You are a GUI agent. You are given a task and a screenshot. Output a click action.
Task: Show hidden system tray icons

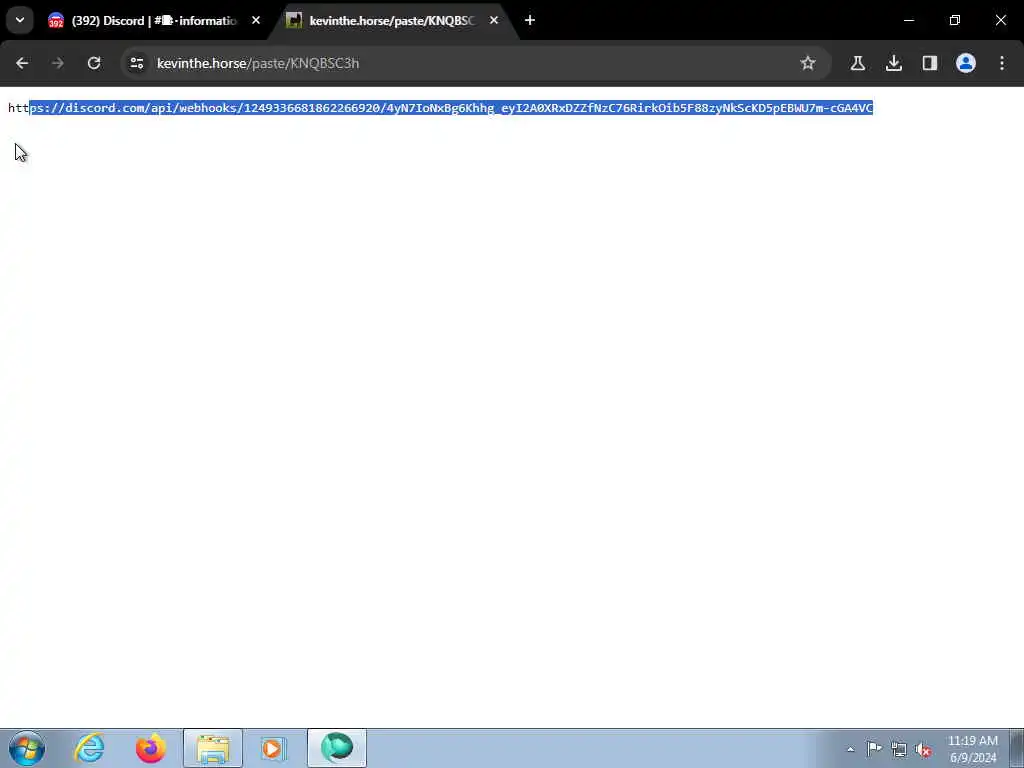pyautogui.click(x=850, y=749)
